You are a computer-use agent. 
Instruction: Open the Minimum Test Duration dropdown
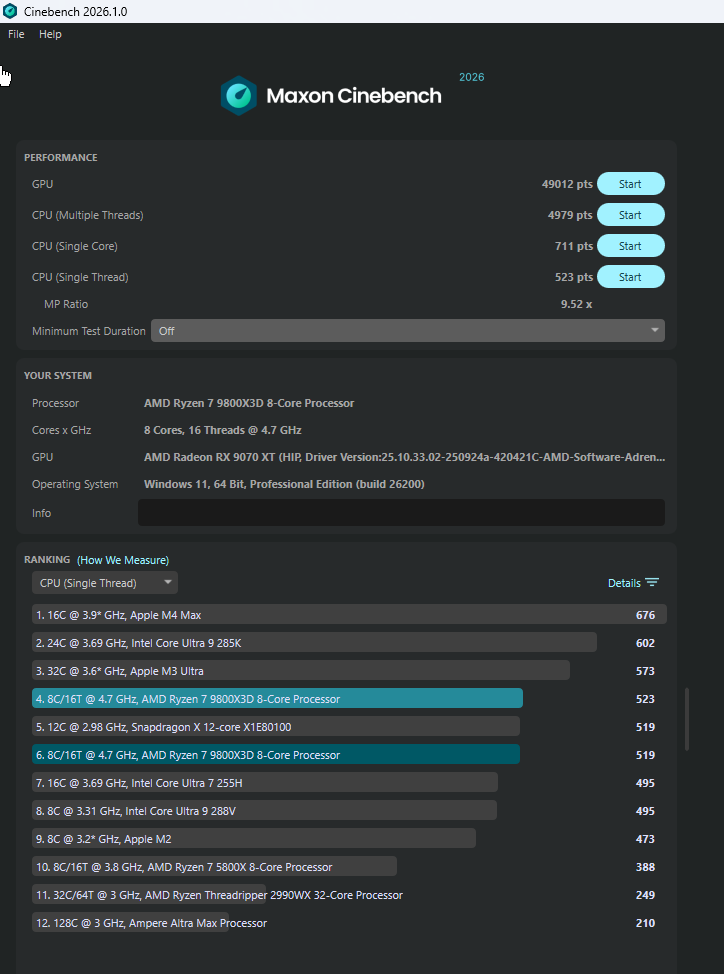click(407, 330)
